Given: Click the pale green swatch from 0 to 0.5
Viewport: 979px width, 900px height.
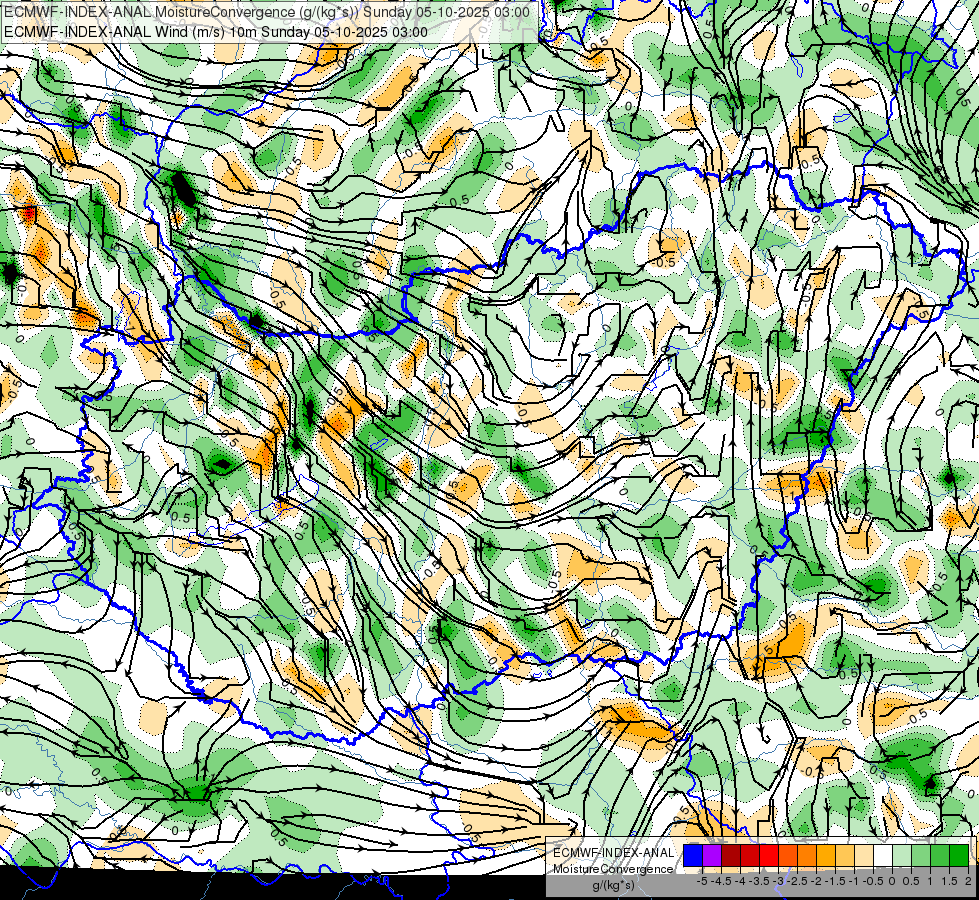Looking at the screenshot, I should [902, 855].
